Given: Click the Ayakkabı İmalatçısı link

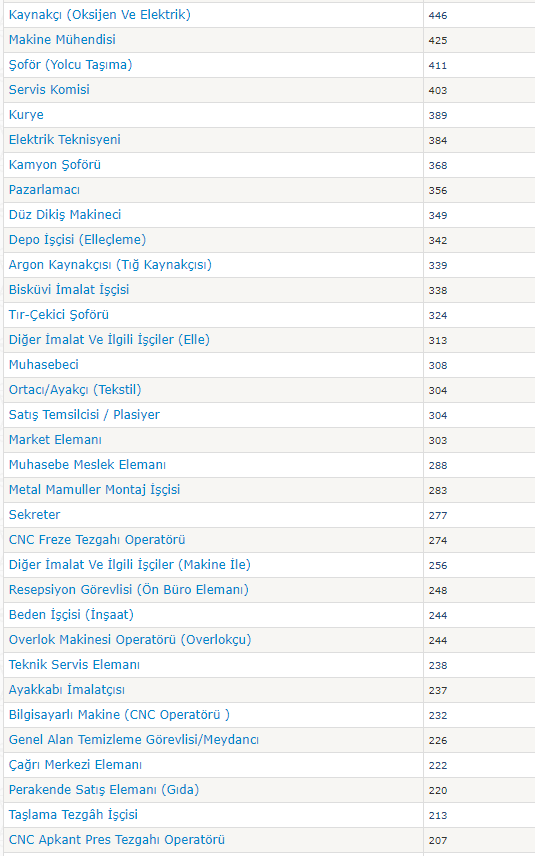Looking at the screenshot, I should [67, 690].
